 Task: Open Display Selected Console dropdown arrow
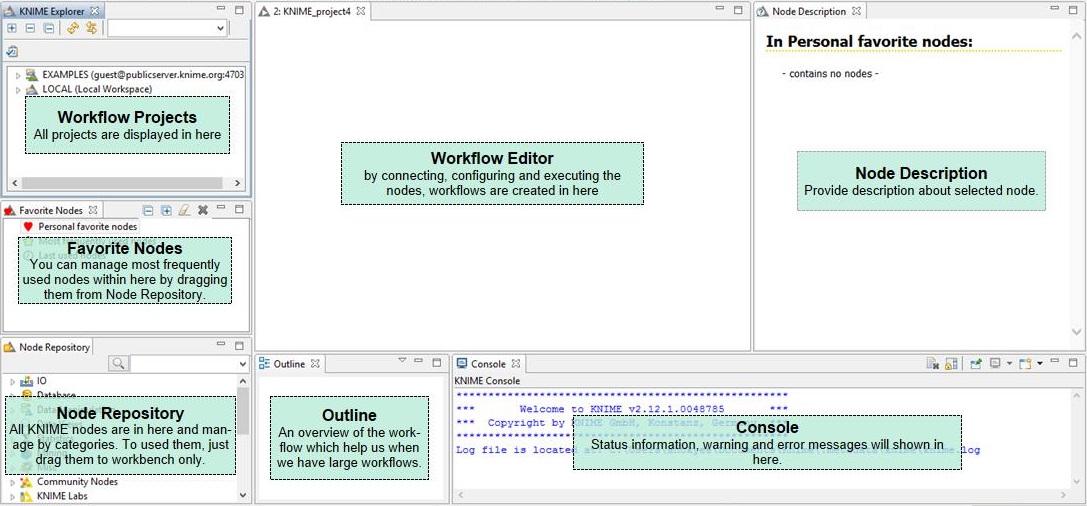[1009, 363]
